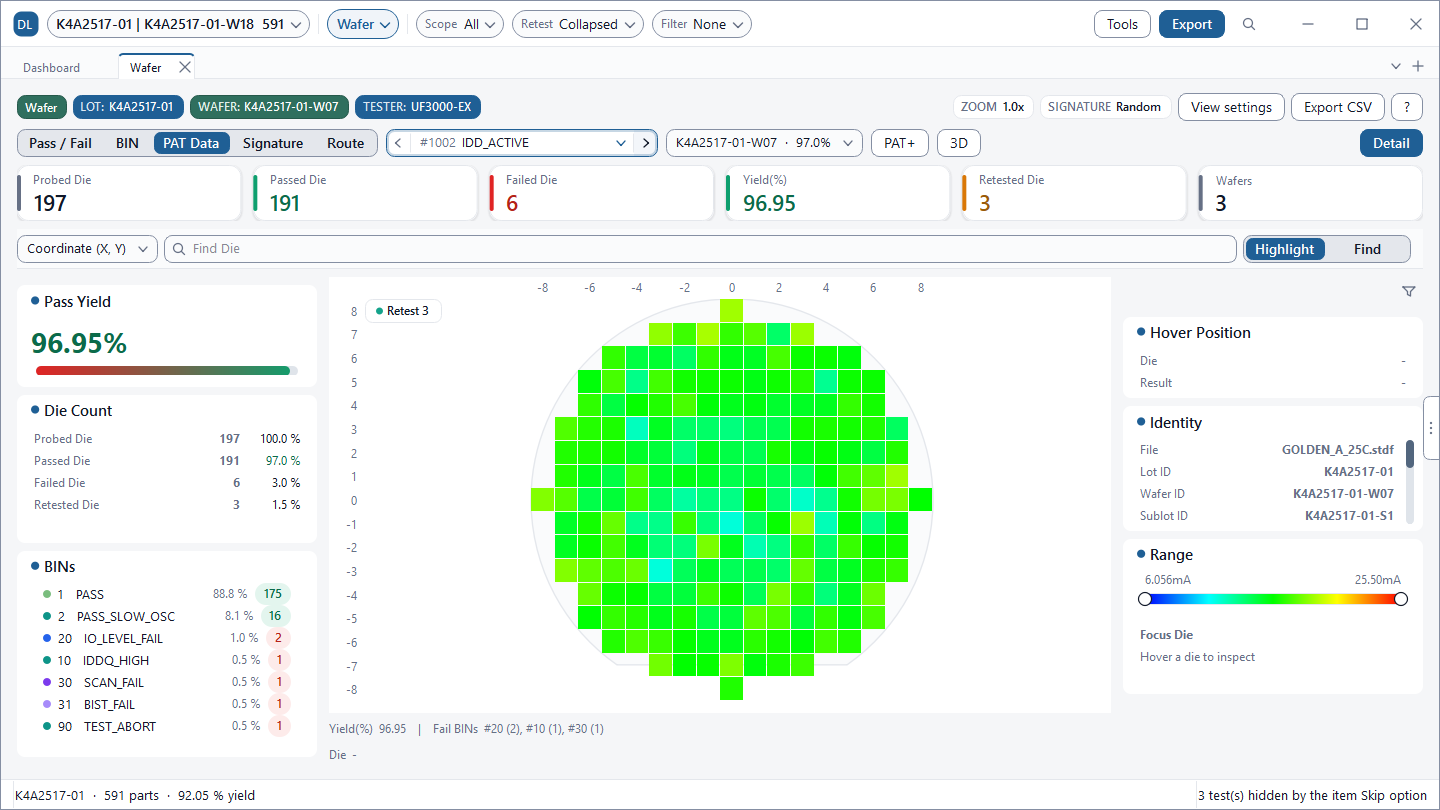Select the PASS bin row
This screenshot has height=810, width=1440.
click(x=167, y=594)
